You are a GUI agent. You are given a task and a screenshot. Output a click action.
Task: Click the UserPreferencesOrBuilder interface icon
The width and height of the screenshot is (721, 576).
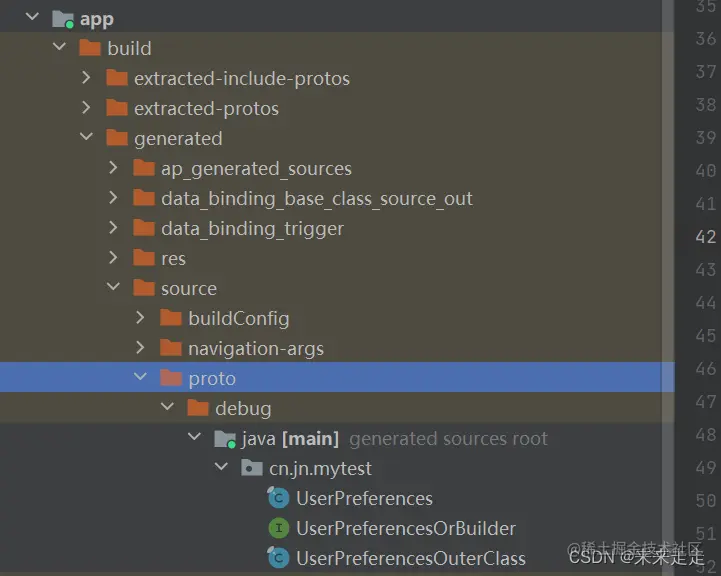pos(279,528)
